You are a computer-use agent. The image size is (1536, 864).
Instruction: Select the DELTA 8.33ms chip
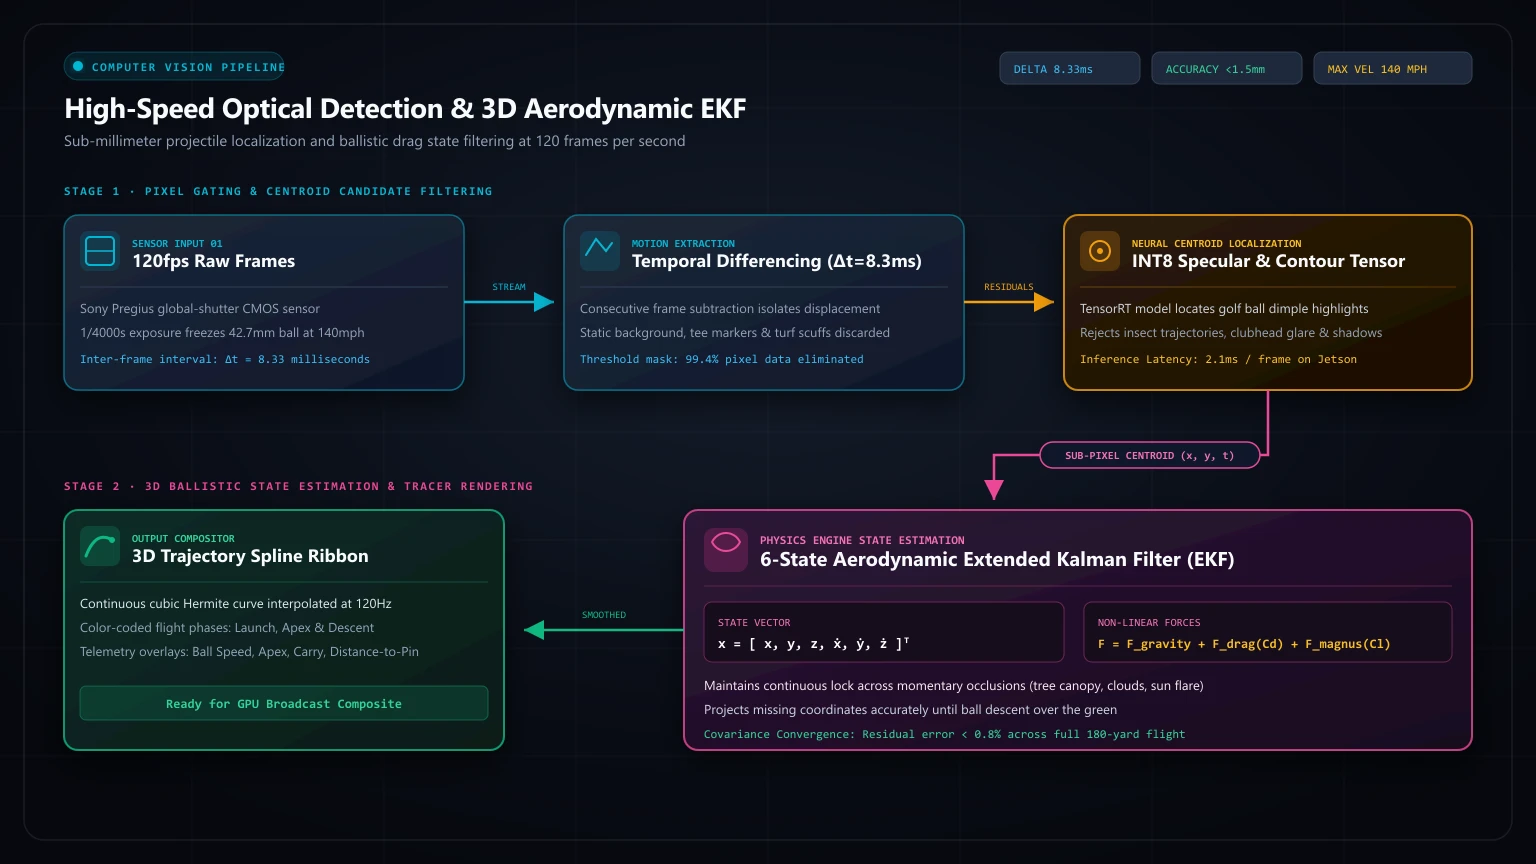[1070, 69]
